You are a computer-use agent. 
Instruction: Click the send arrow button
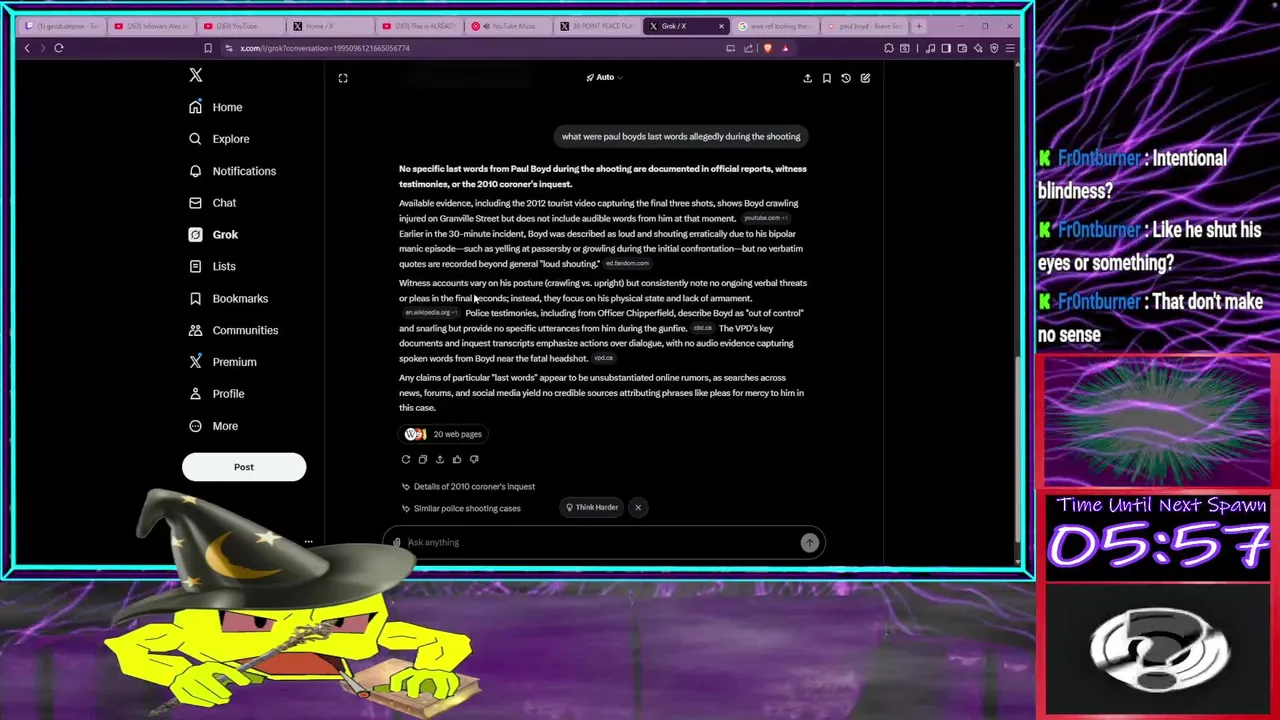point(809,542)
